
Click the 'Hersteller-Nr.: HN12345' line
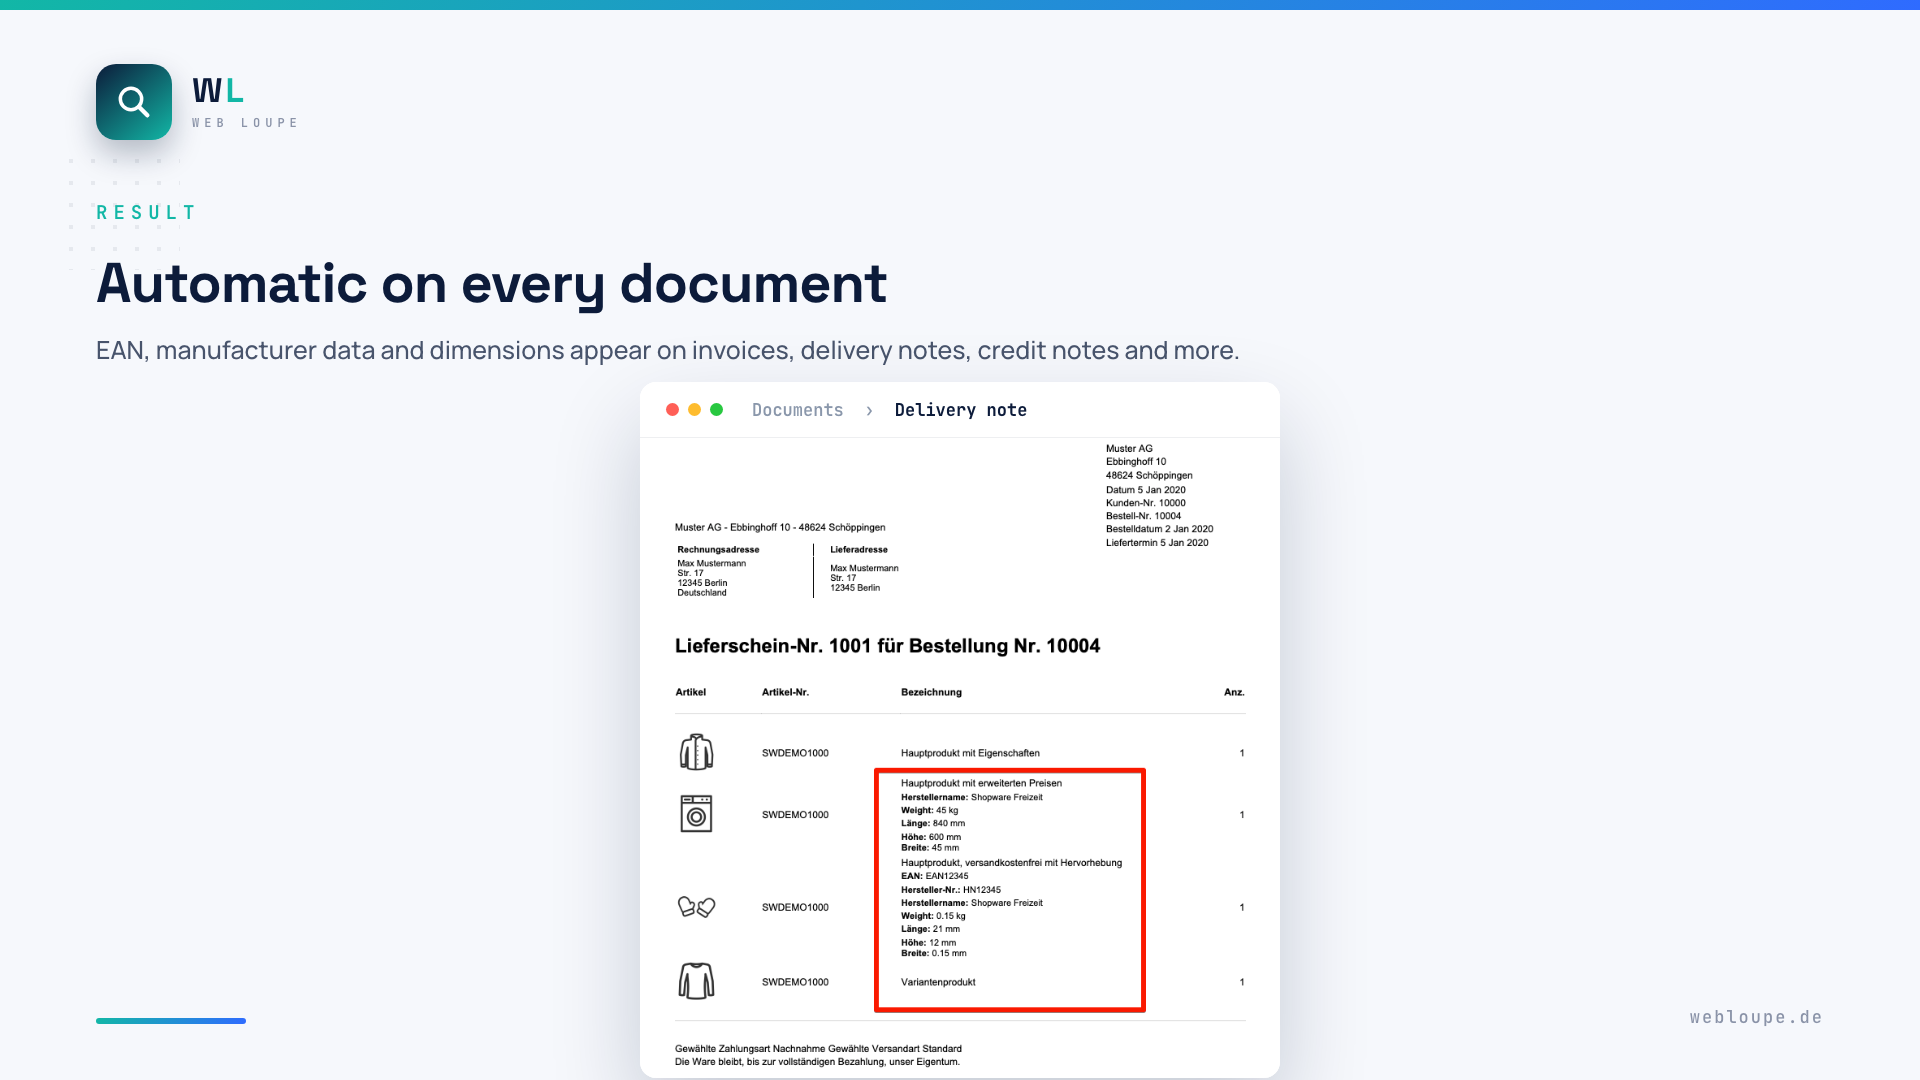pyautogui.click(x=951, y=890)
